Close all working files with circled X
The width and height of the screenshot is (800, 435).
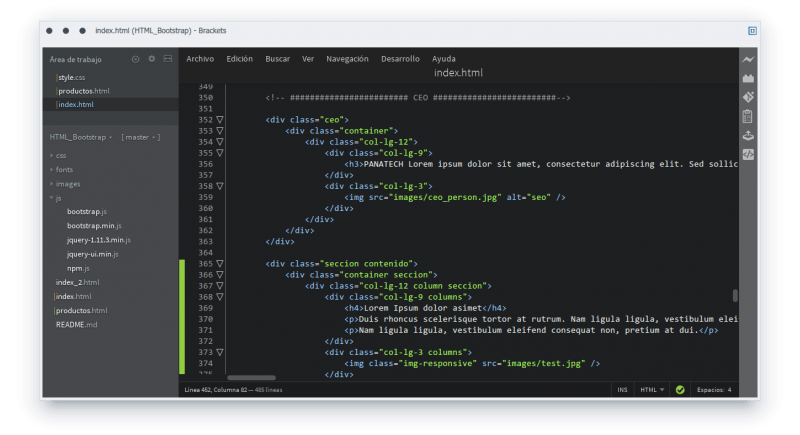pyautogui.click(x=135, y=59)
